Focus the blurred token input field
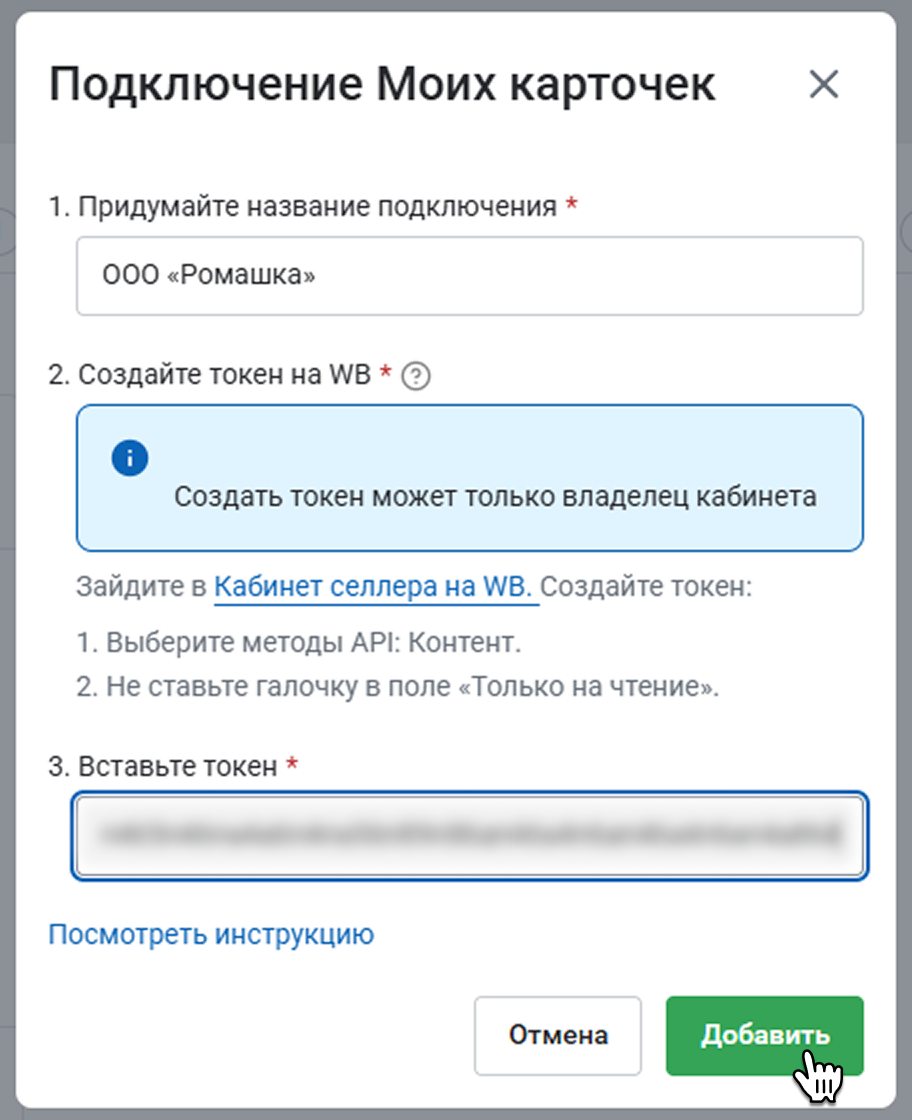Viewport: 912px width, 1120px height. 470,835
